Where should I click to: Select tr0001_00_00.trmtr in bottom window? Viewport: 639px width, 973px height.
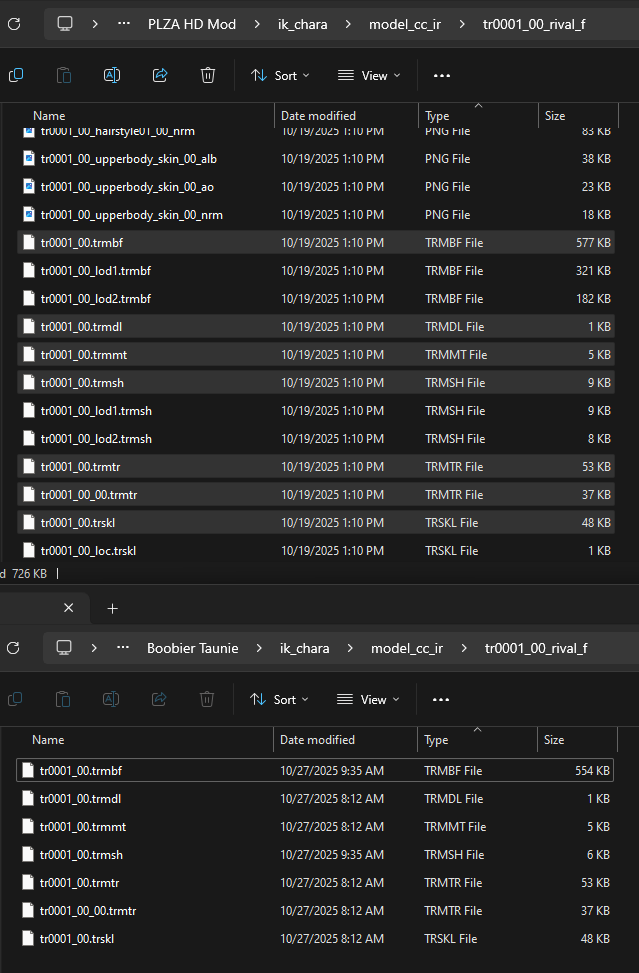click(315, 910)
